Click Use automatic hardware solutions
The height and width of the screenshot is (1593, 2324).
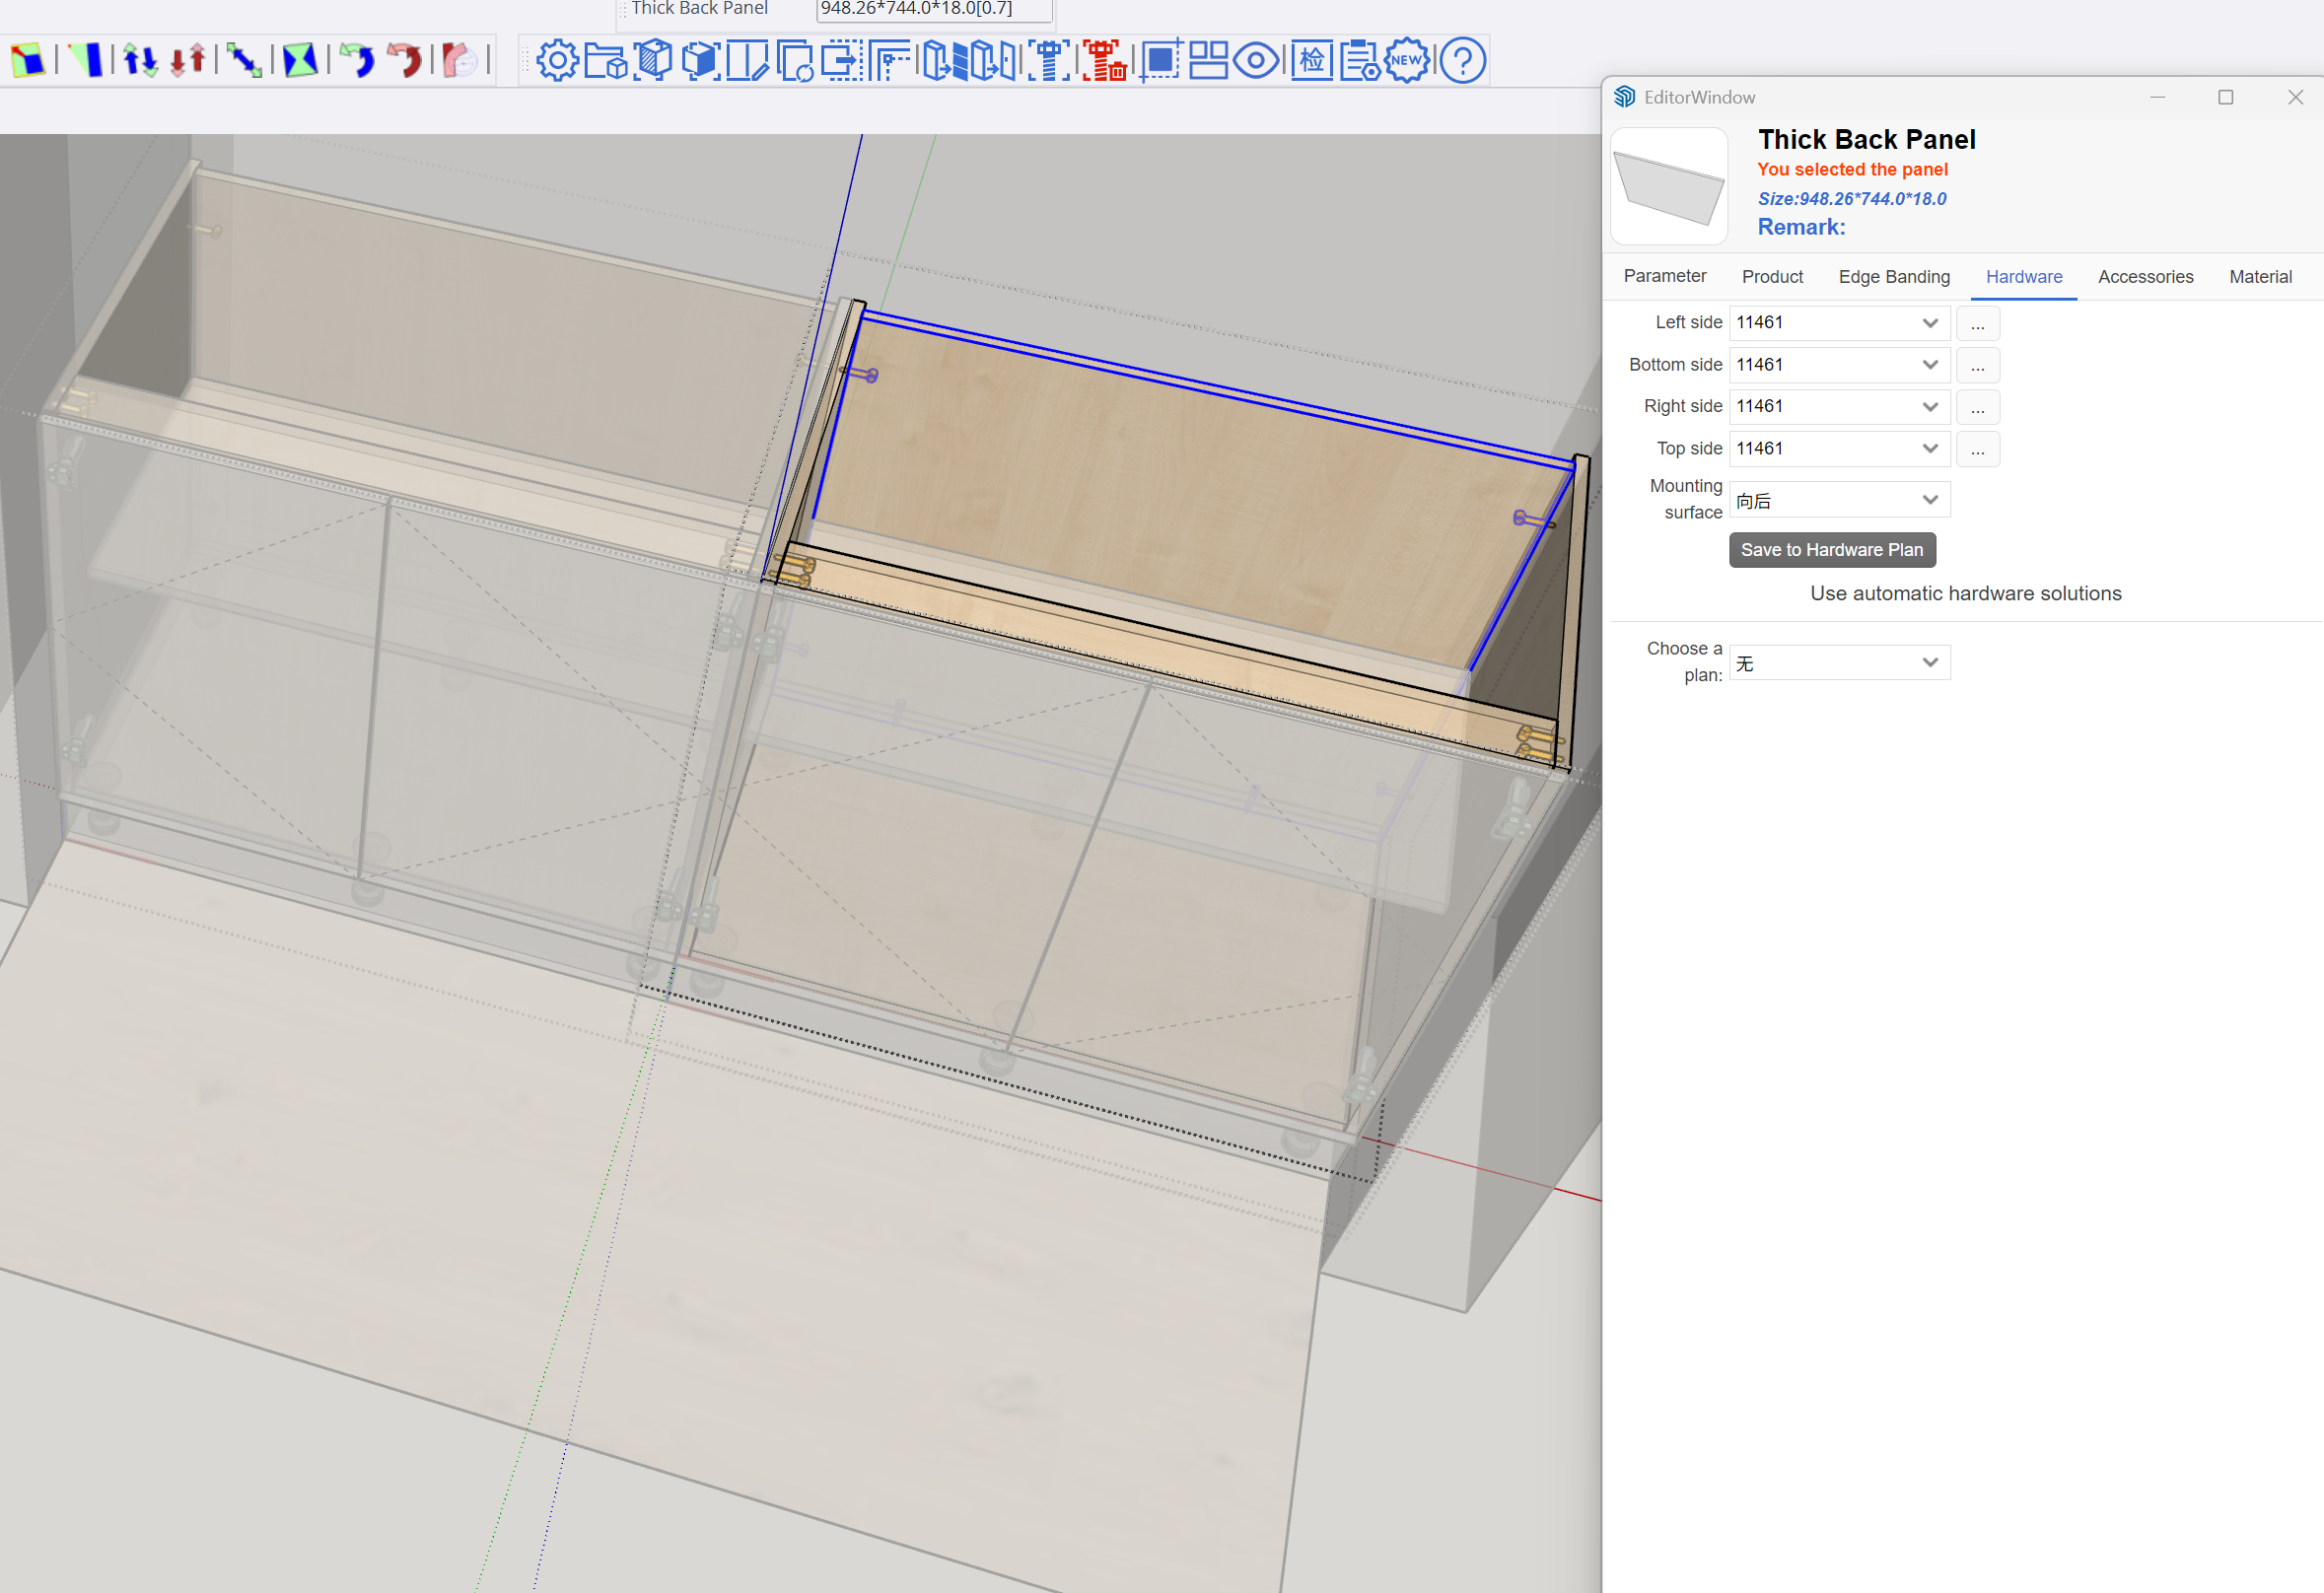1965,592
